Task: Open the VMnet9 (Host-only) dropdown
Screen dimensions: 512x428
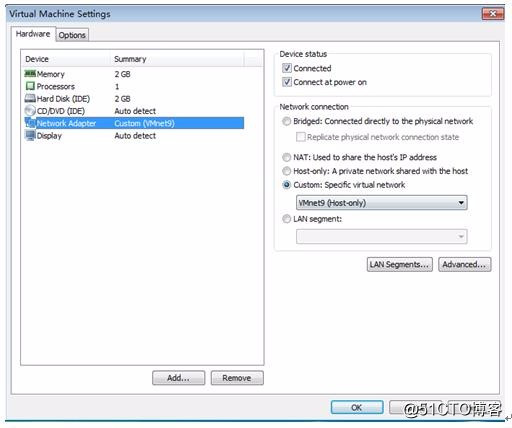Action: point(382,203)
